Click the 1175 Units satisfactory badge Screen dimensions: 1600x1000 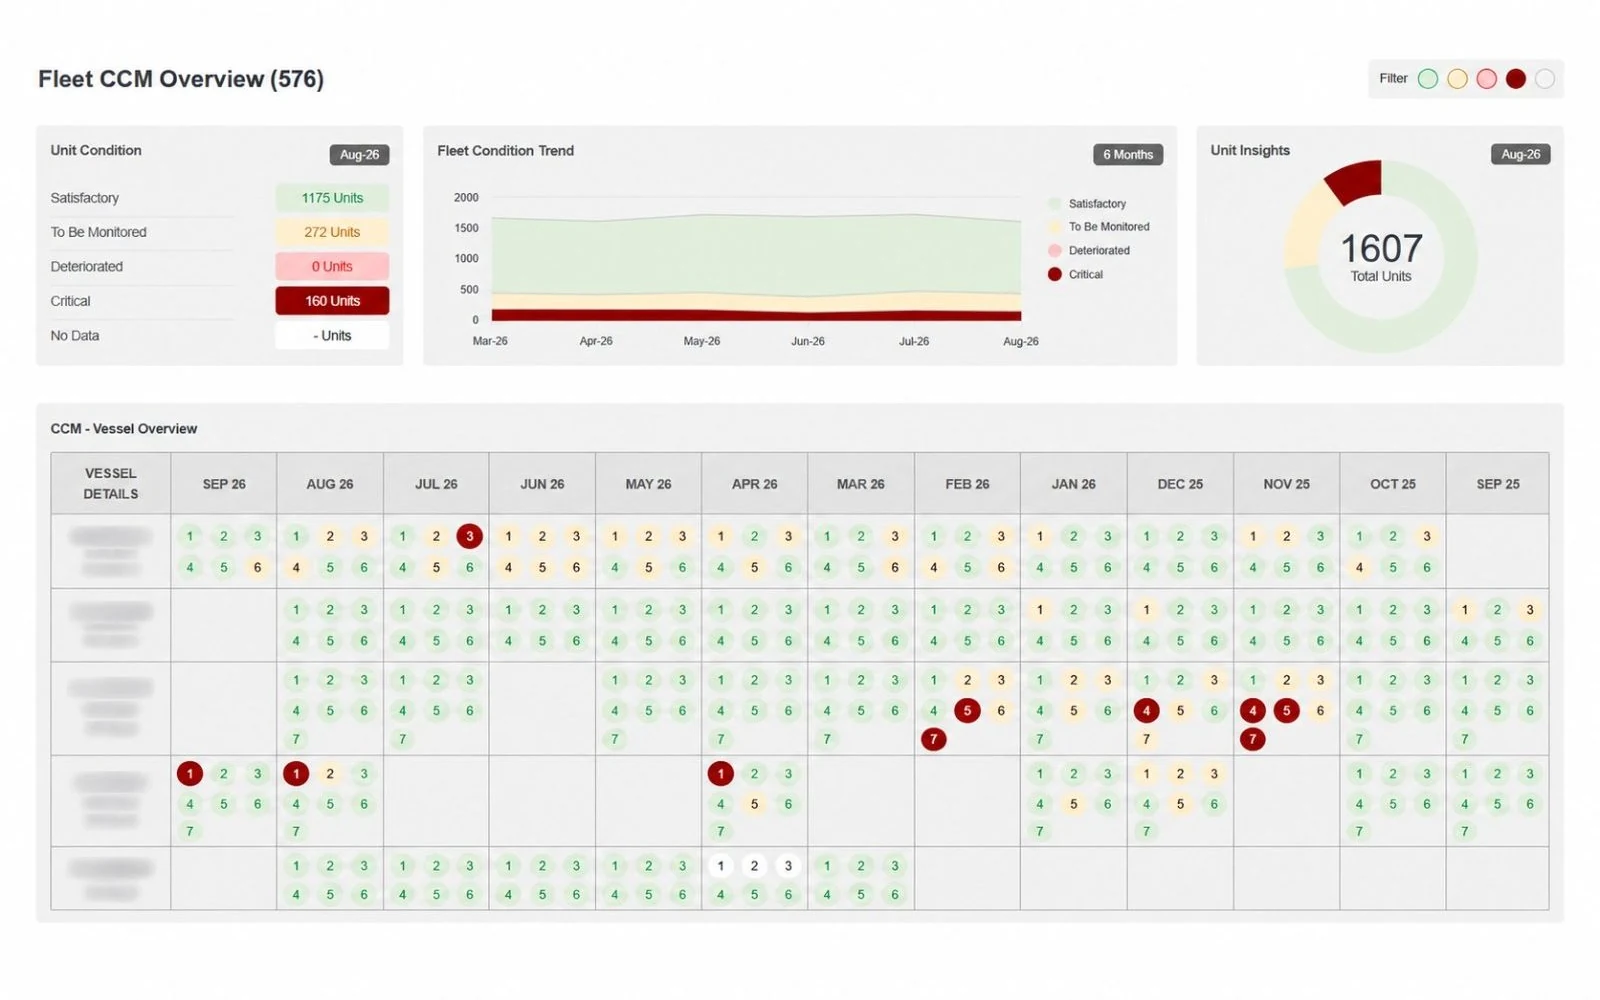[332, 198]
